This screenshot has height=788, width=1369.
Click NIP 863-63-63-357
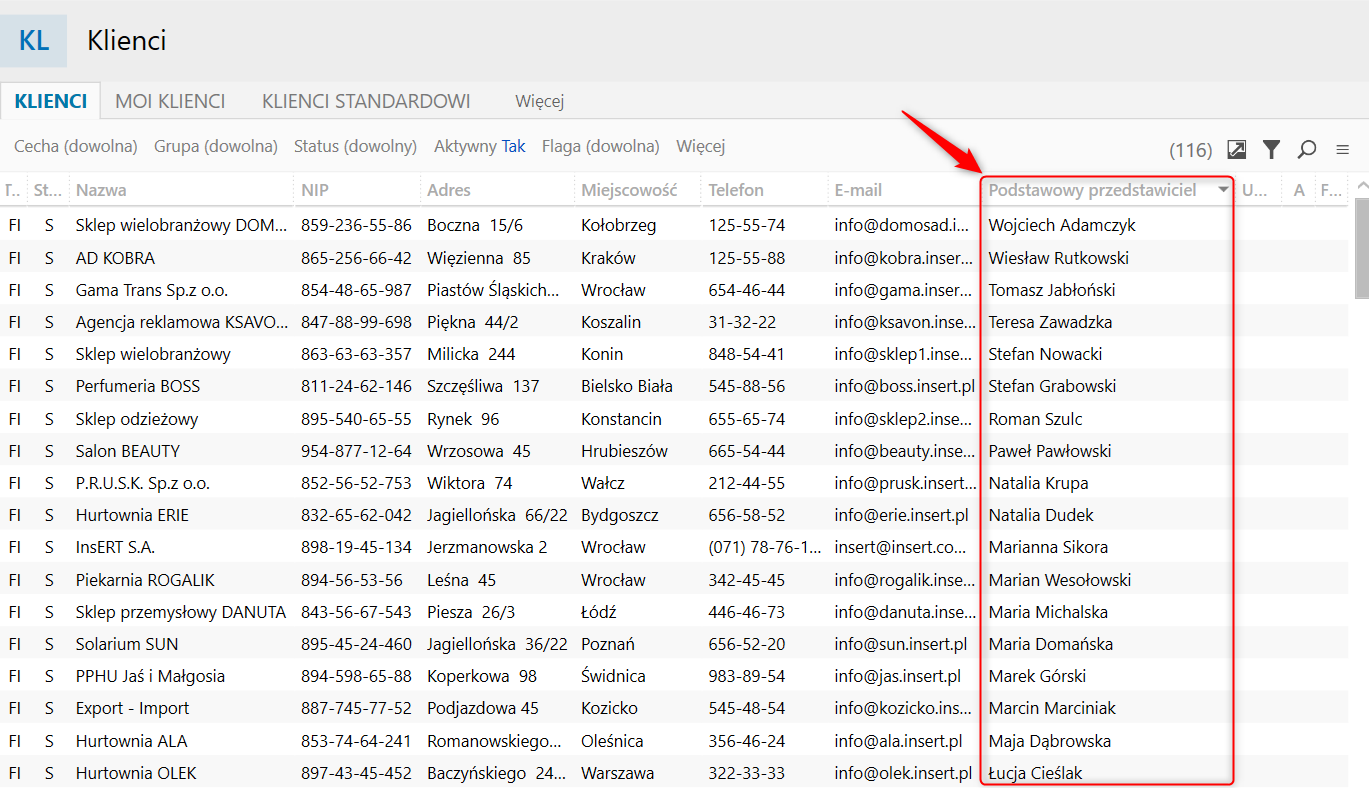[356, 354]
